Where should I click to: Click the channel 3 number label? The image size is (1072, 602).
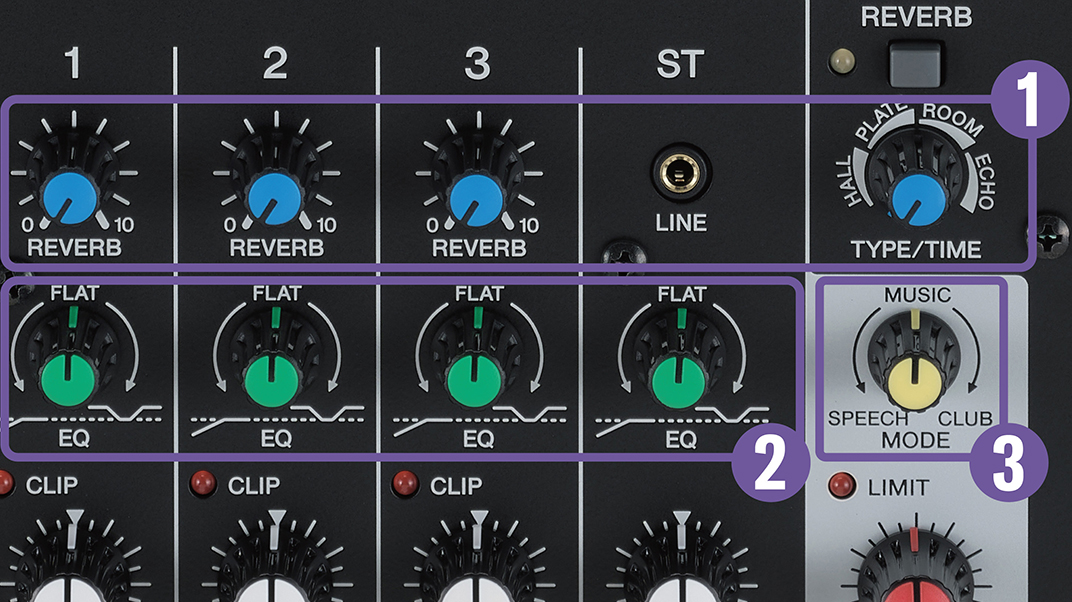tap(477, 63)
